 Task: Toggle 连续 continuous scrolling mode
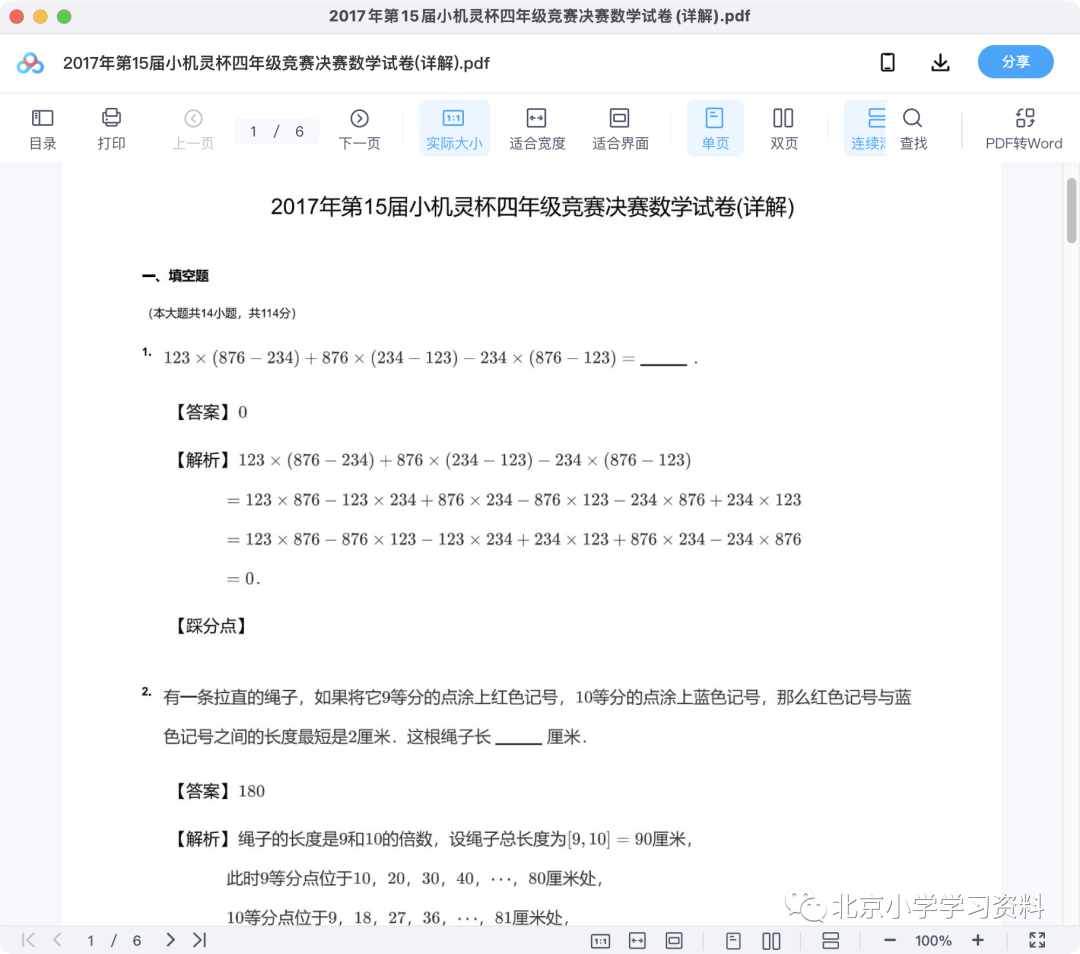[867, 129]
